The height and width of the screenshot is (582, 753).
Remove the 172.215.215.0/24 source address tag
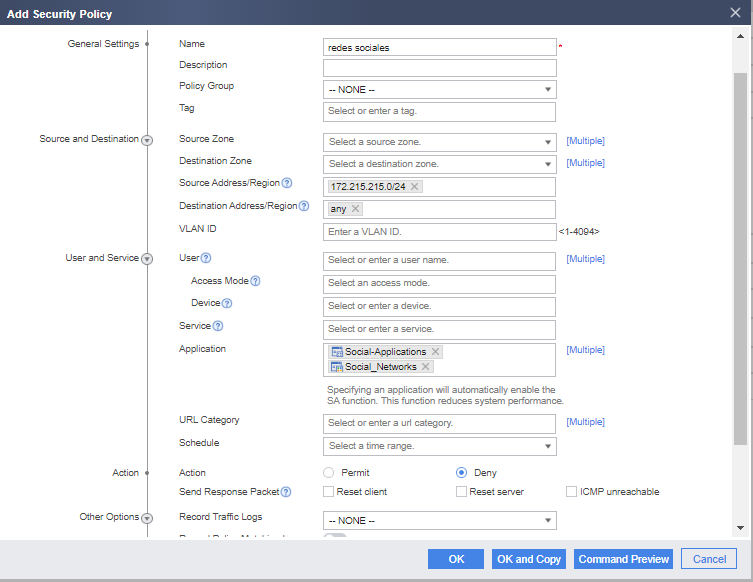coord(414,186)
